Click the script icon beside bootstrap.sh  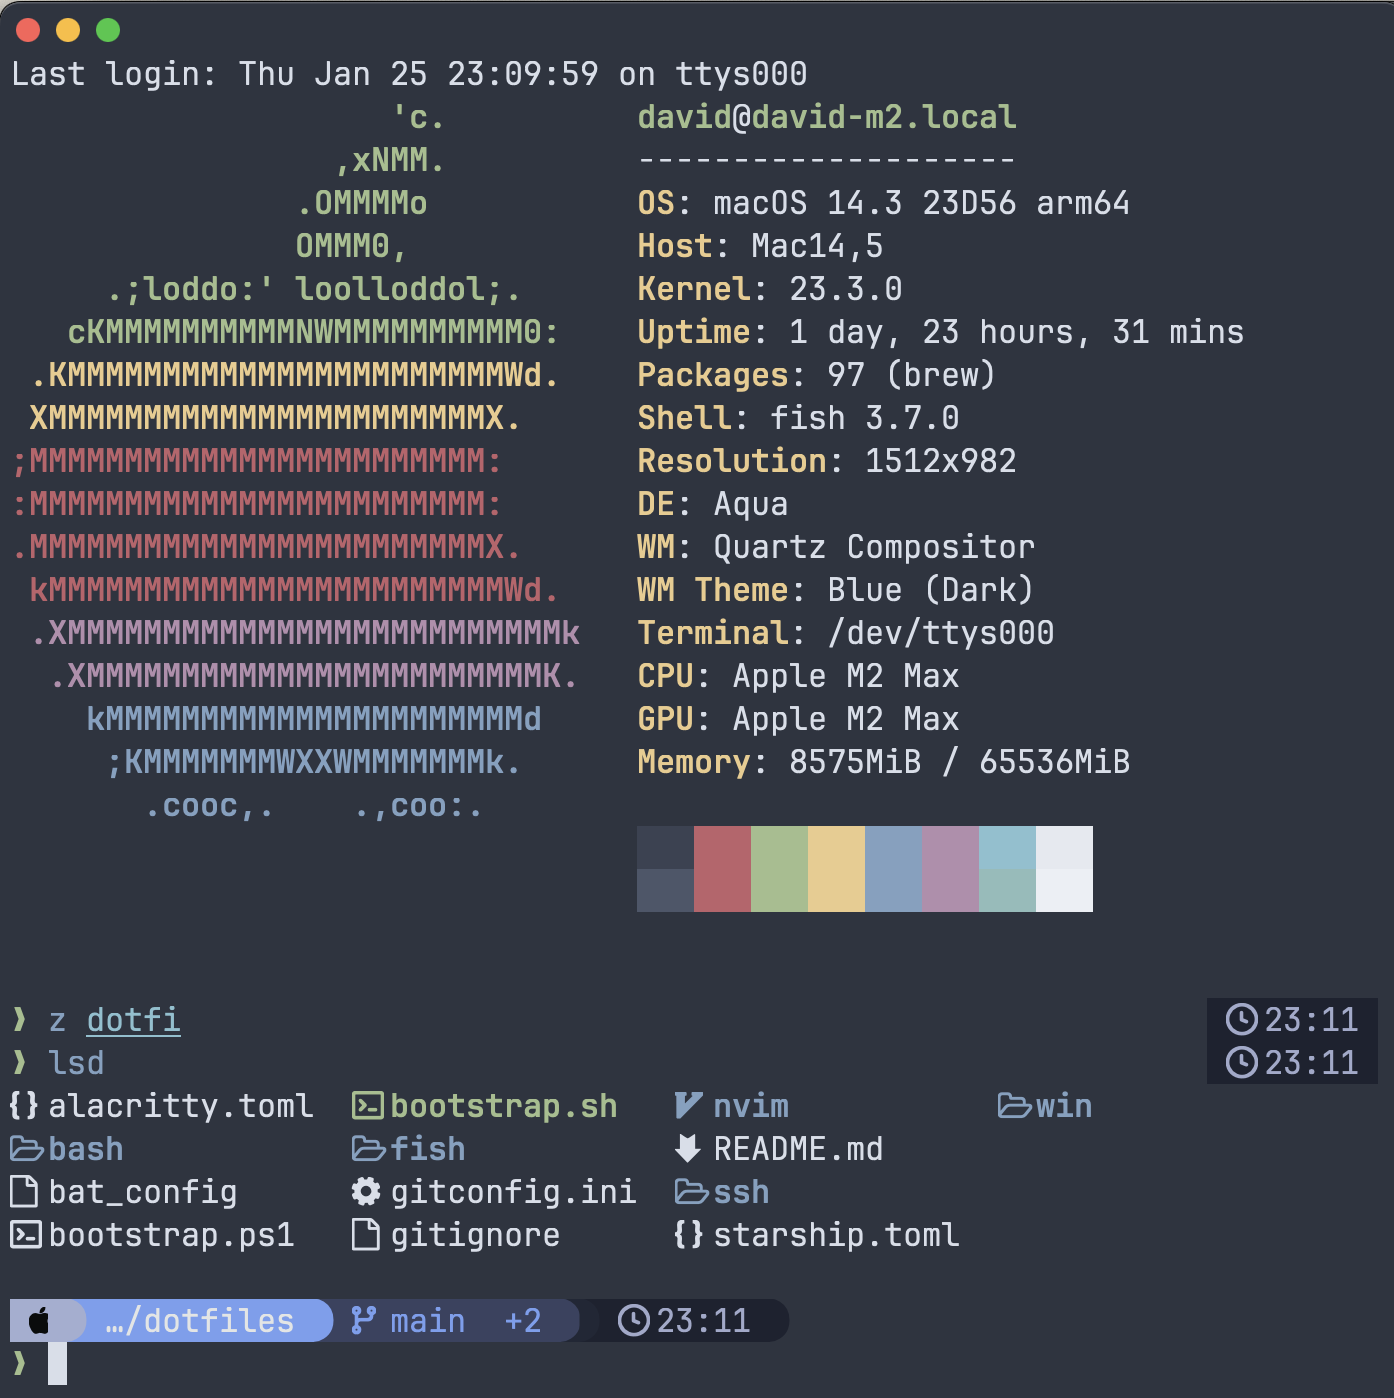pyautogui.click(x=368, y=1105)
